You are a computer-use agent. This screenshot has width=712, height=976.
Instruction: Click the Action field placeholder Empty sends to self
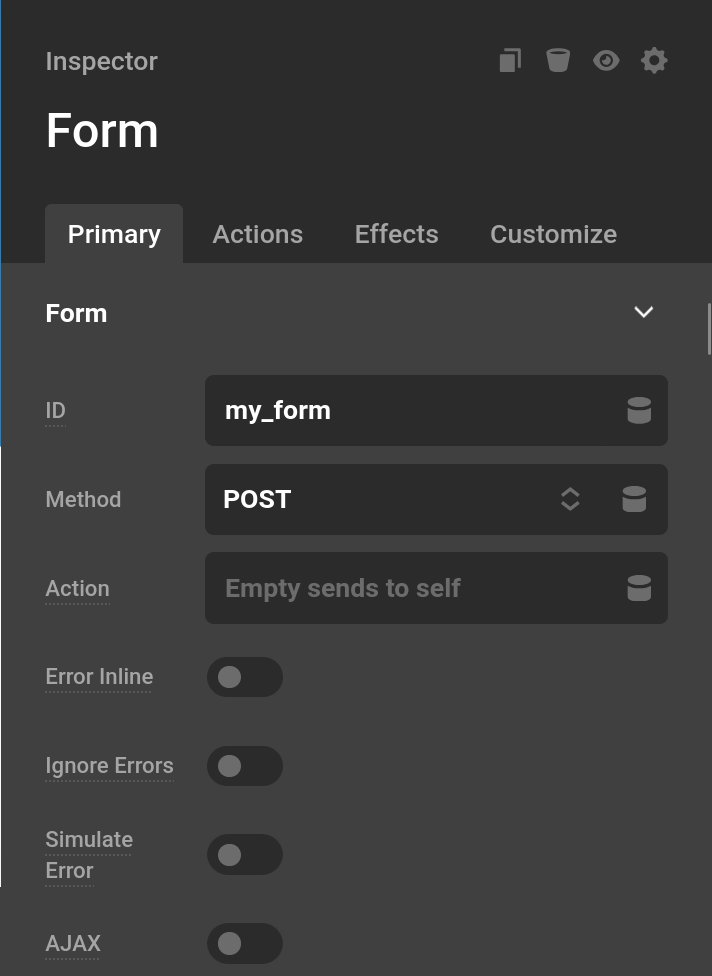(x=400, y=588)
